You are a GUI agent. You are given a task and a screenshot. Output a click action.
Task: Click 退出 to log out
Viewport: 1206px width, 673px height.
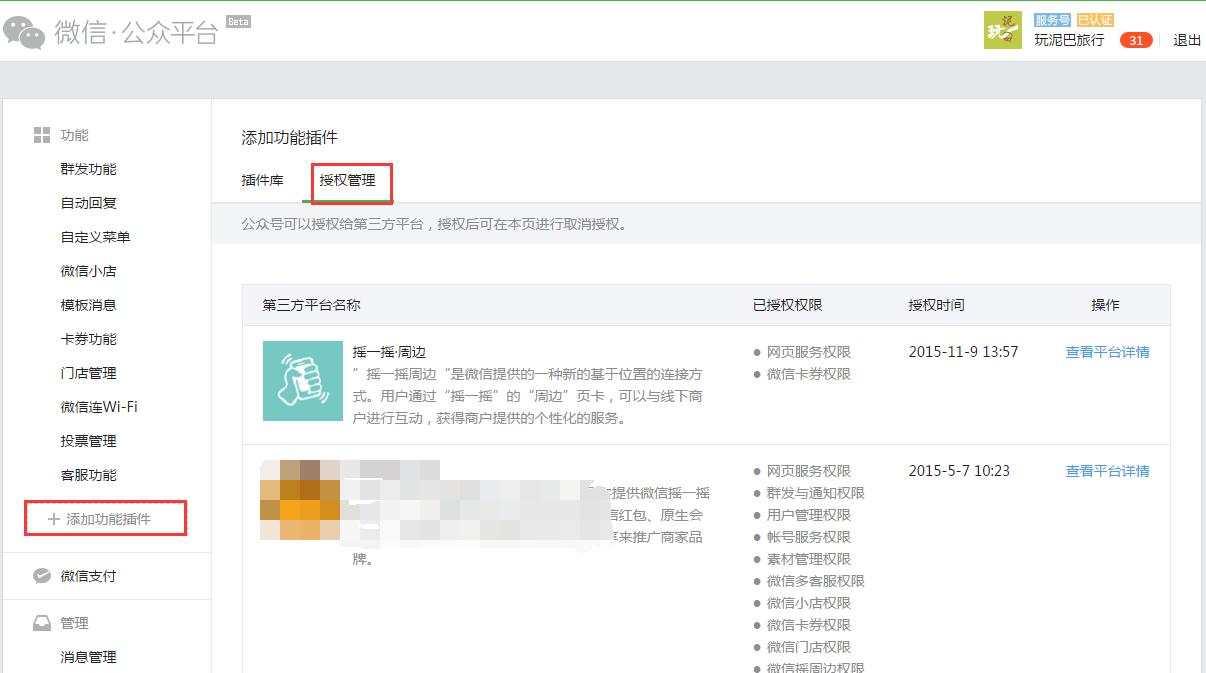click(x=1187, y=41)
